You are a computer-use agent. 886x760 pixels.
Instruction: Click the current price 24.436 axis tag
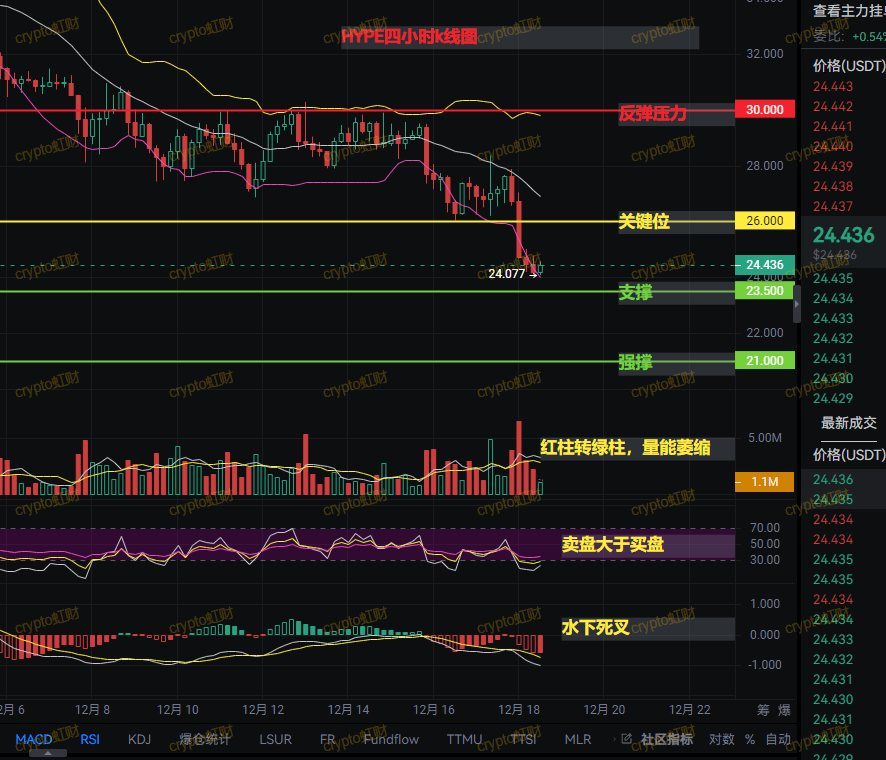(765, 264)
